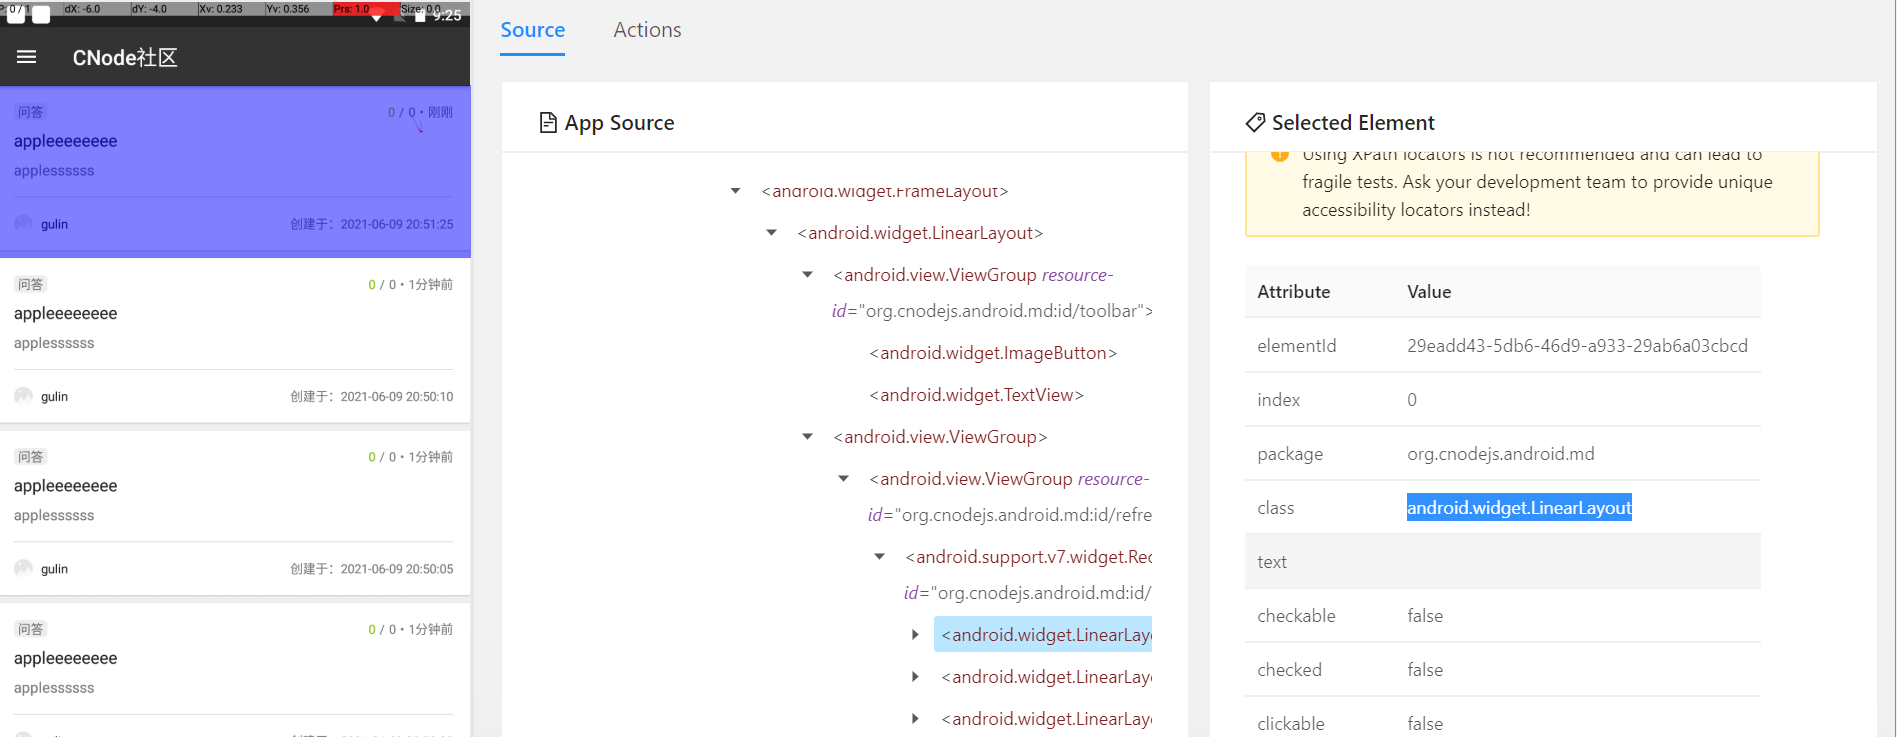
Task: Click gulin avatar in 20:50:10 post
Action: click(x=24, y=396)
